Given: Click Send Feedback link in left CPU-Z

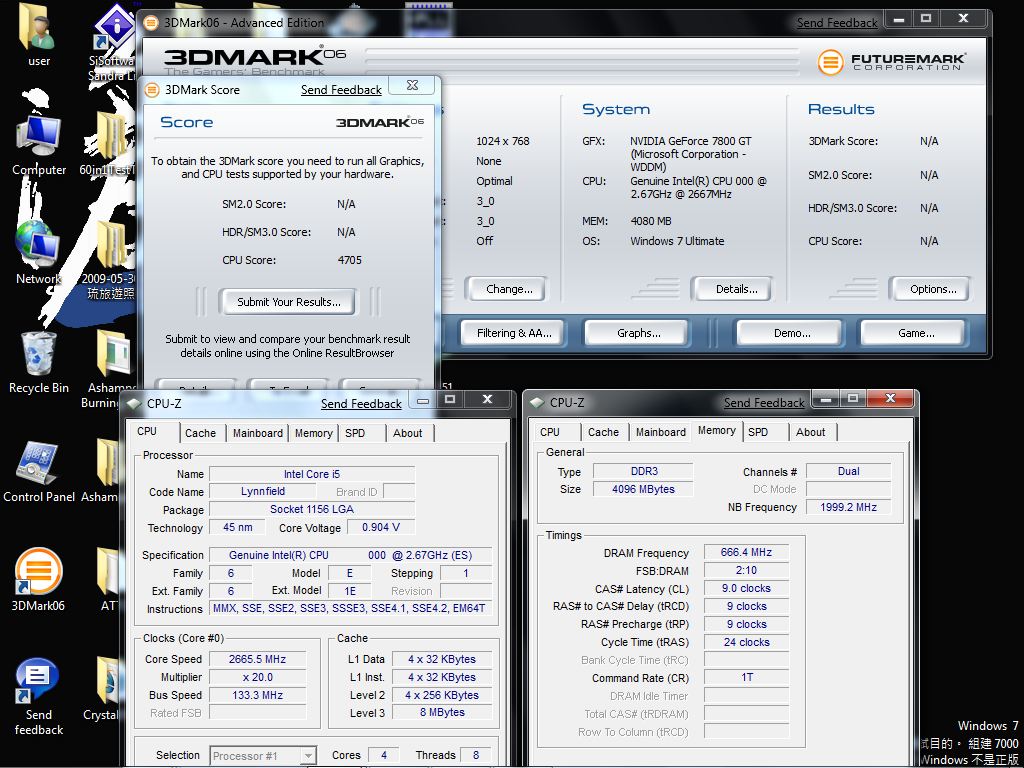Looking at the screenshot, I should pos(360,404).
